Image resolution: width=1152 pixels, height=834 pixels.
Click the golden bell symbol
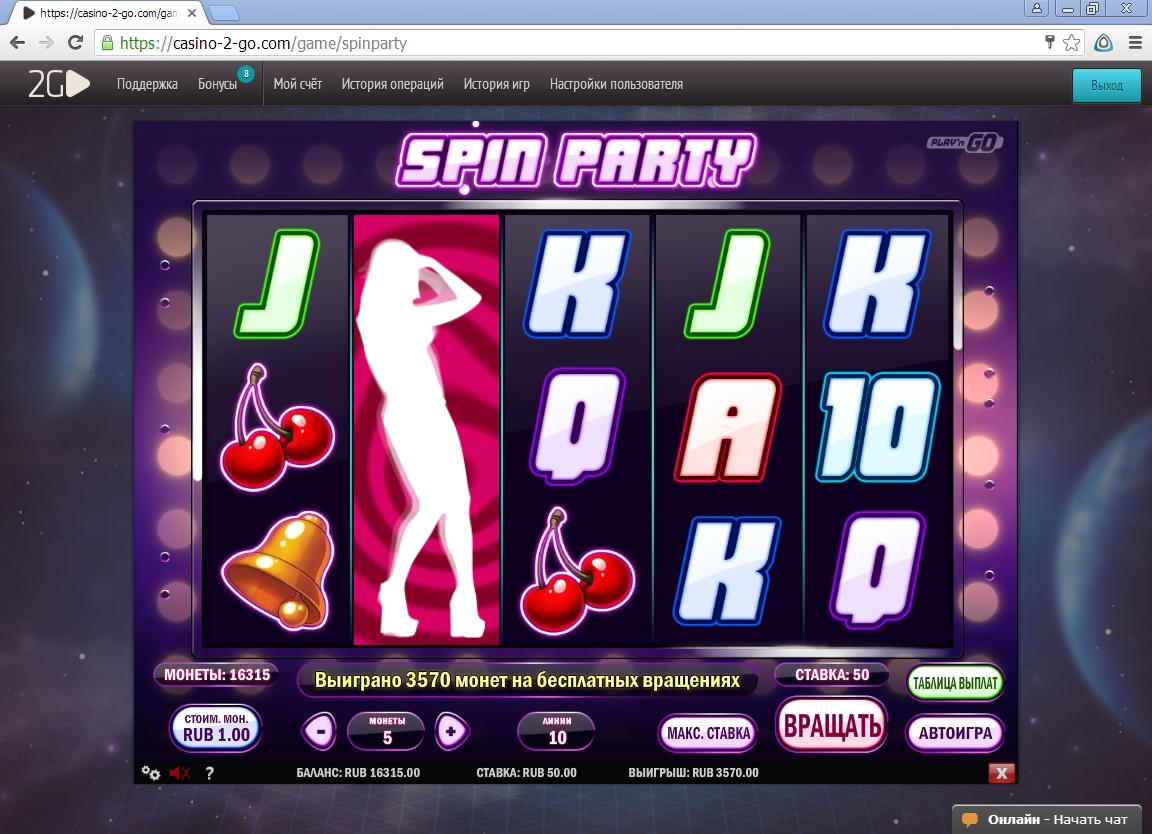tap(278, 571)
